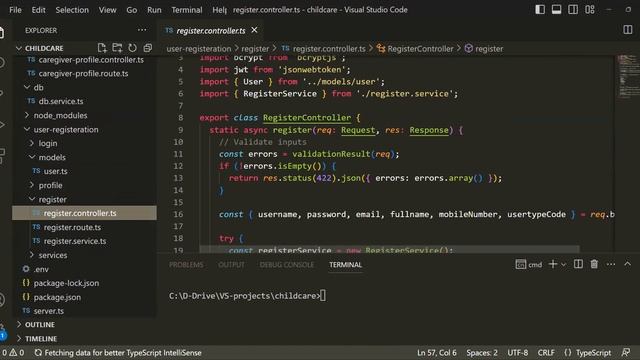
Task: Split the terminal pane
Action: tap(578, 264)
